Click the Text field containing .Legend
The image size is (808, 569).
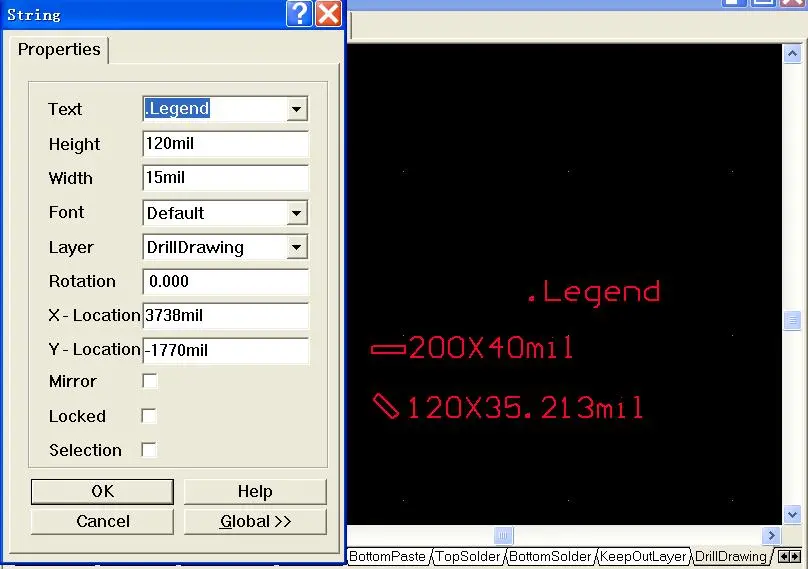click(x=215, y=109)
